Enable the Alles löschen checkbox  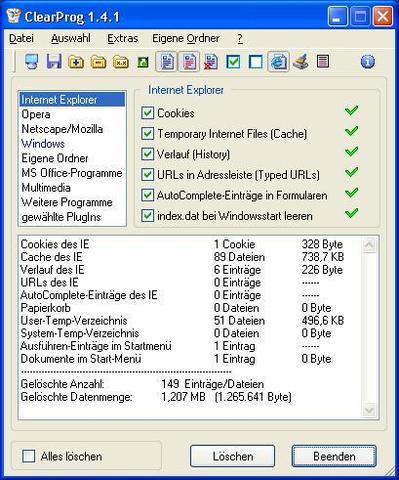click(28, 456)
